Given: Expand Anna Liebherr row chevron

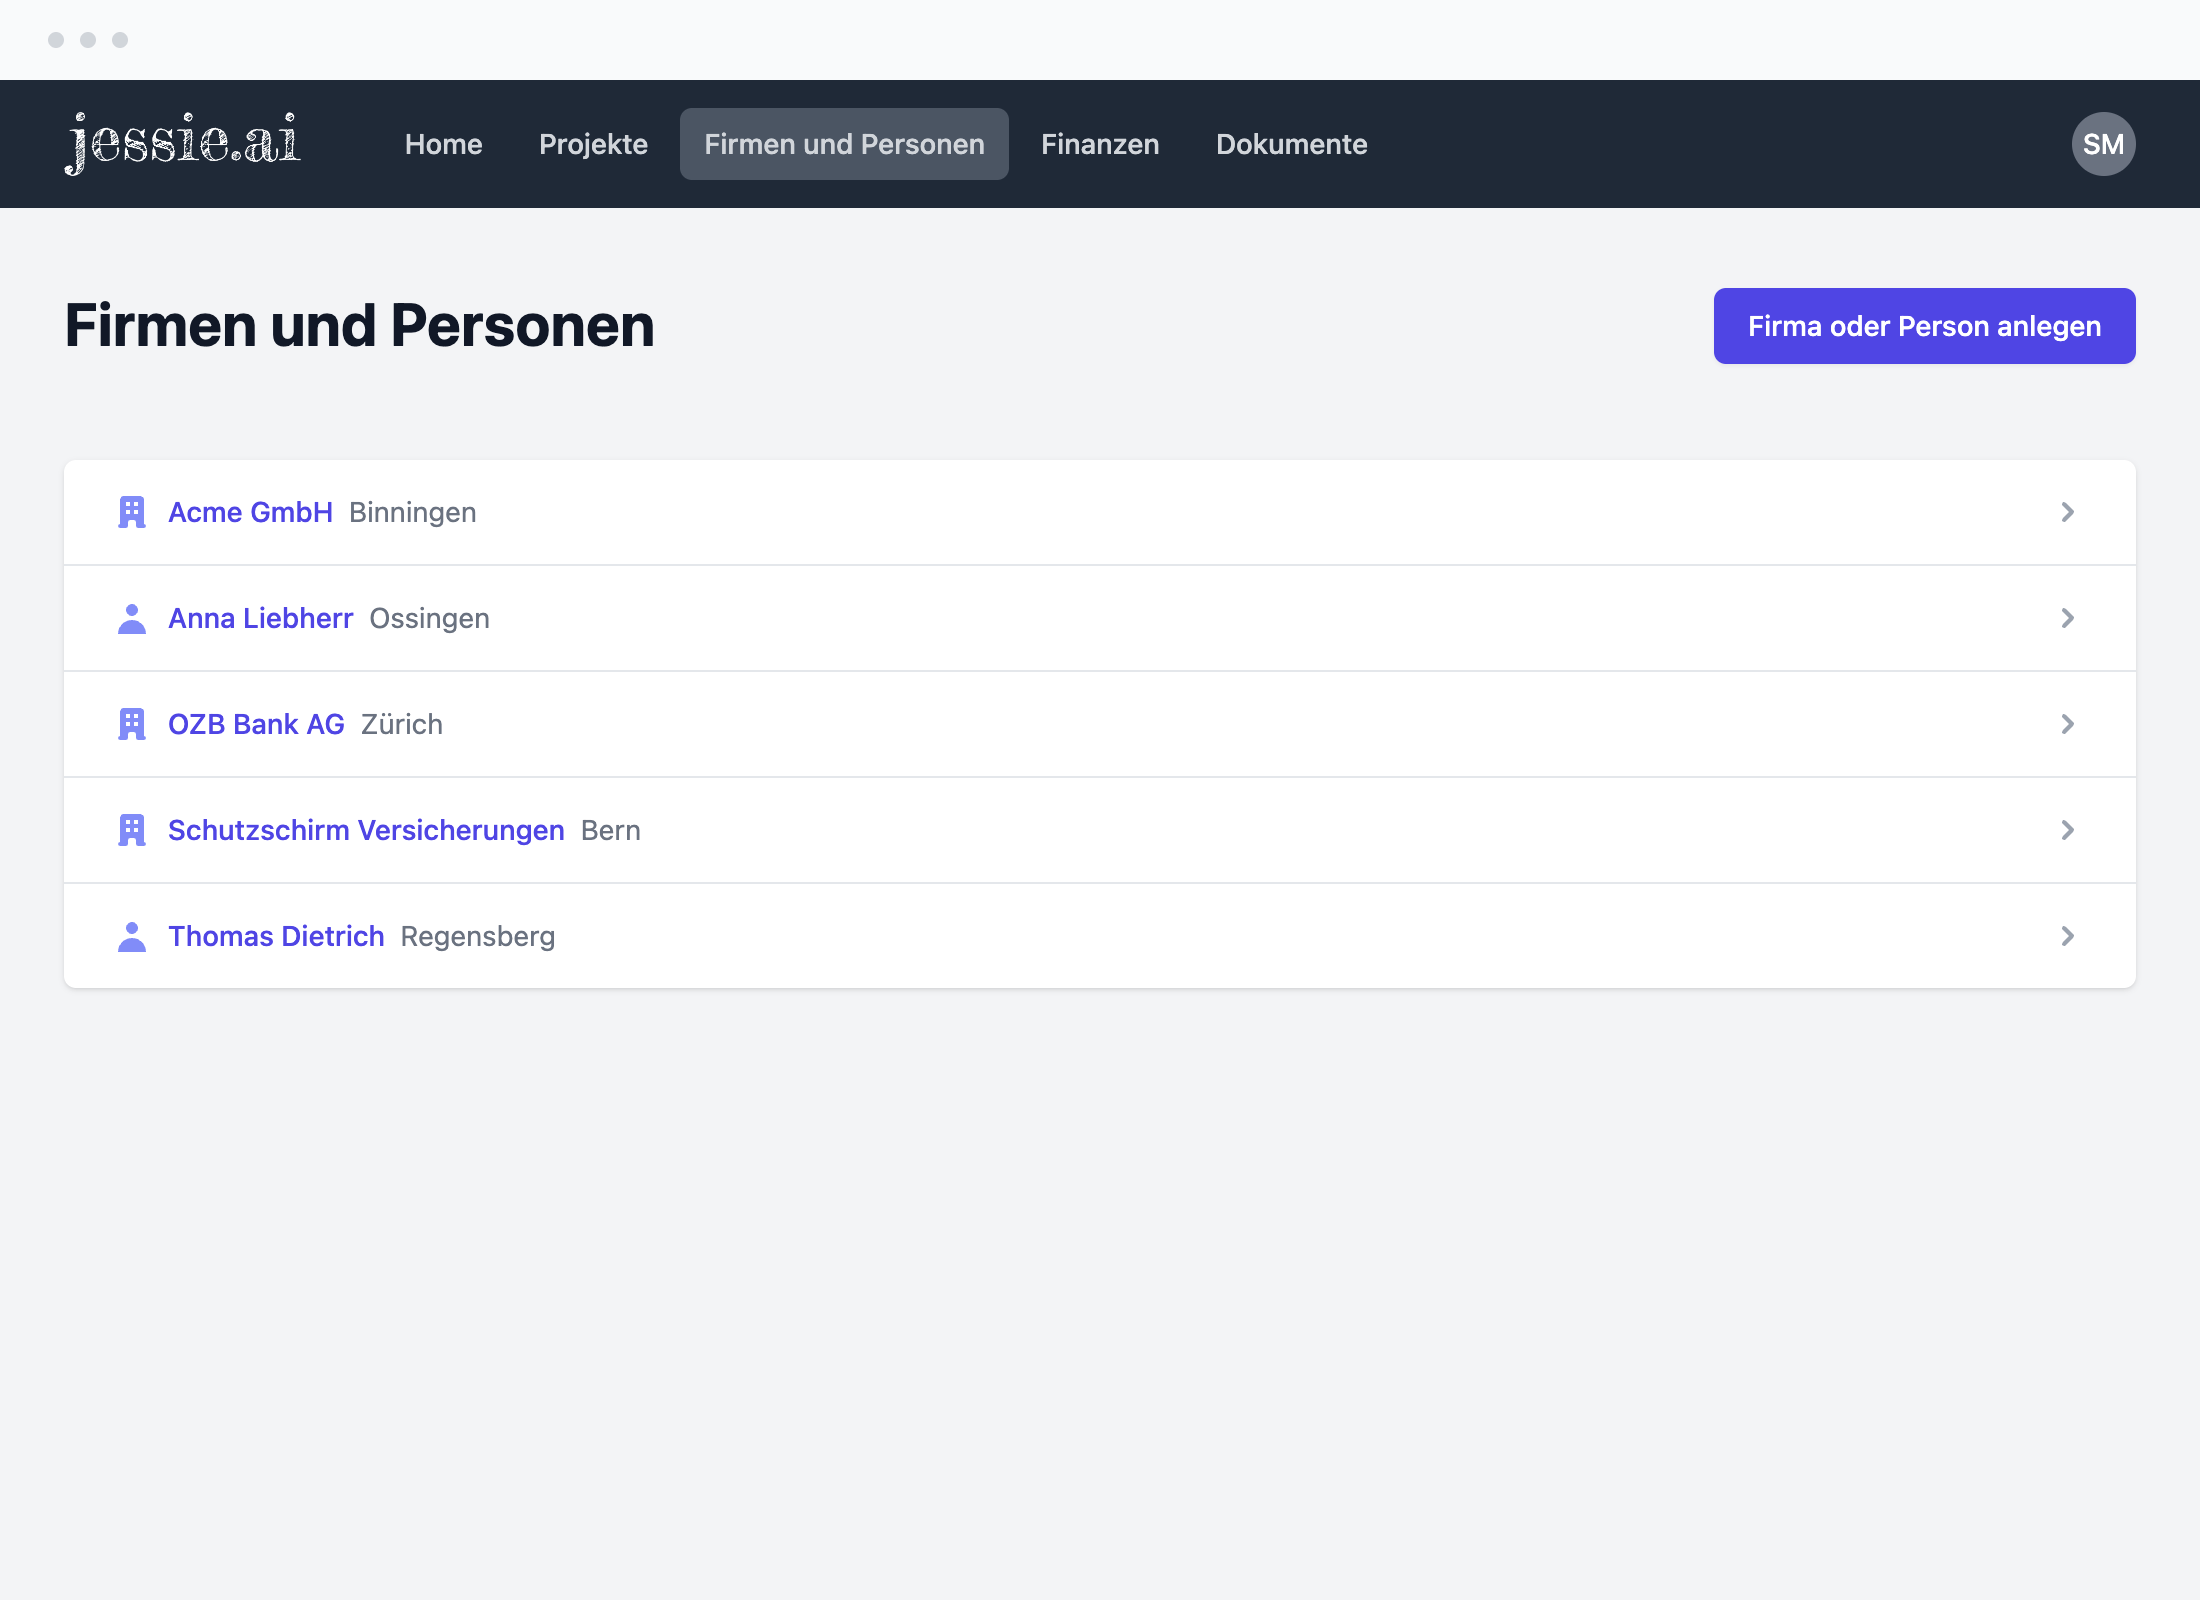Looking at the screenshot, I should 2067,618.
